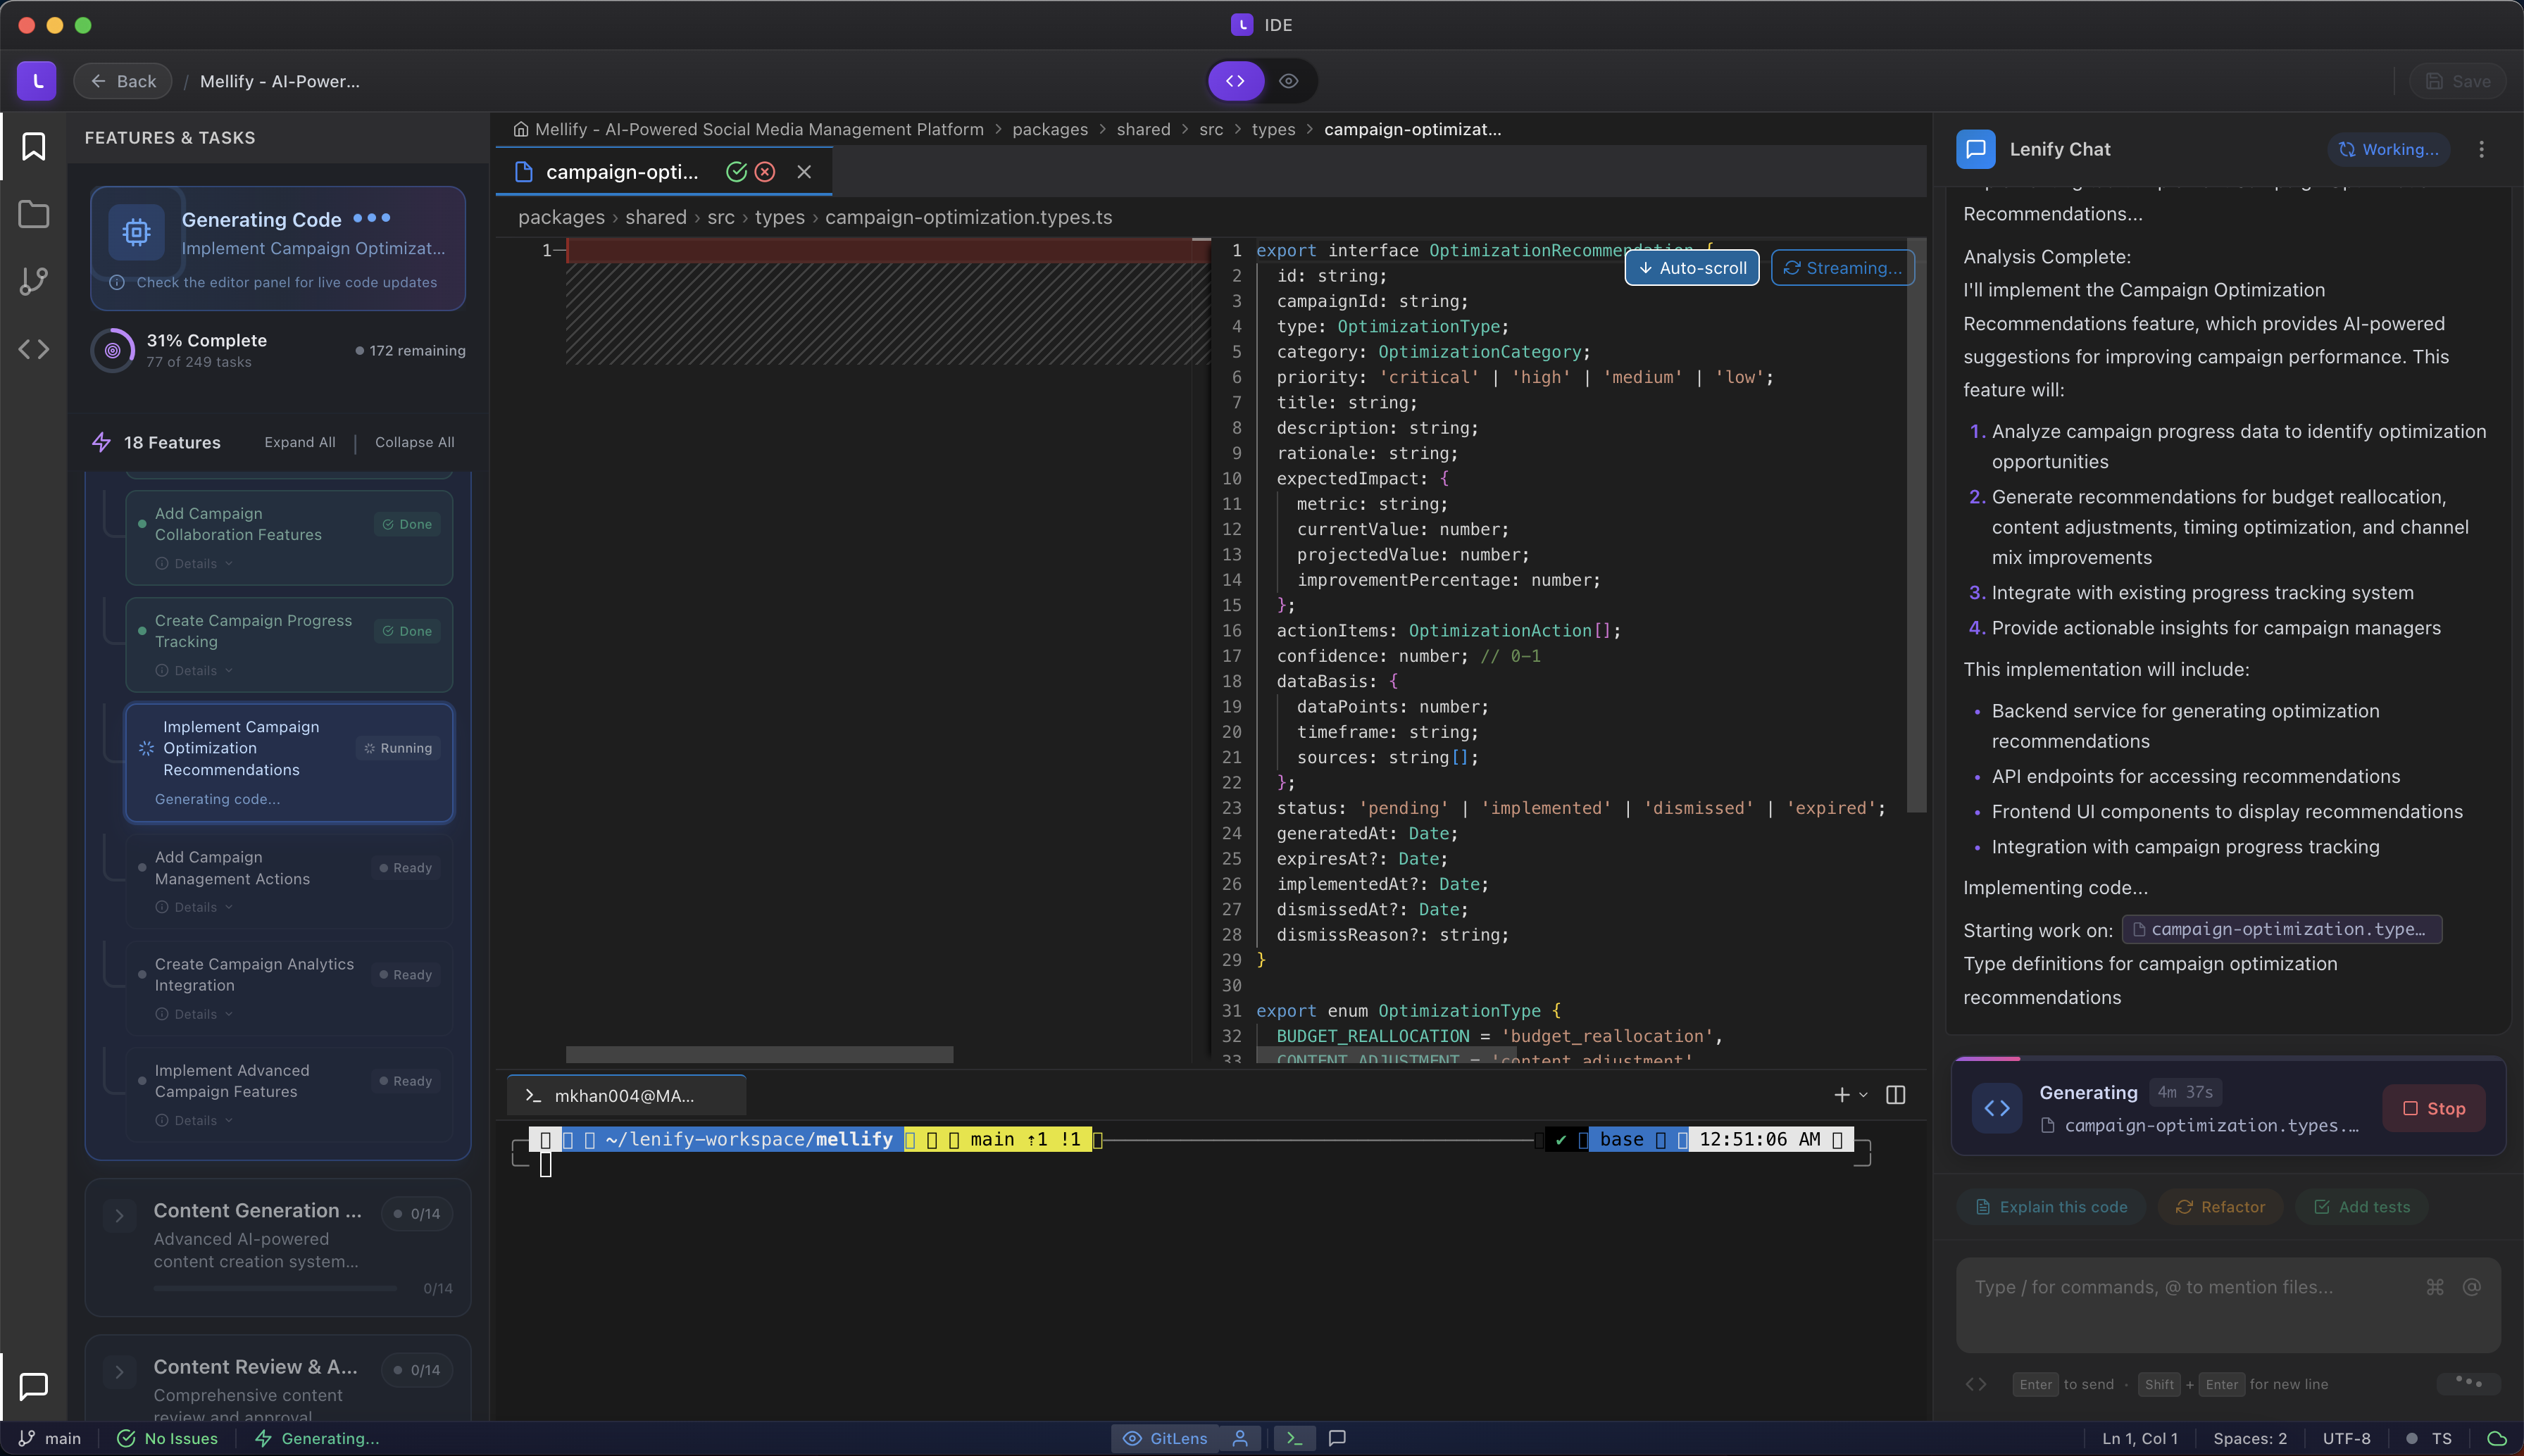Switch to code view mode toggle
Screen dimensions: 2524x1456
(x=1236, y=81)
